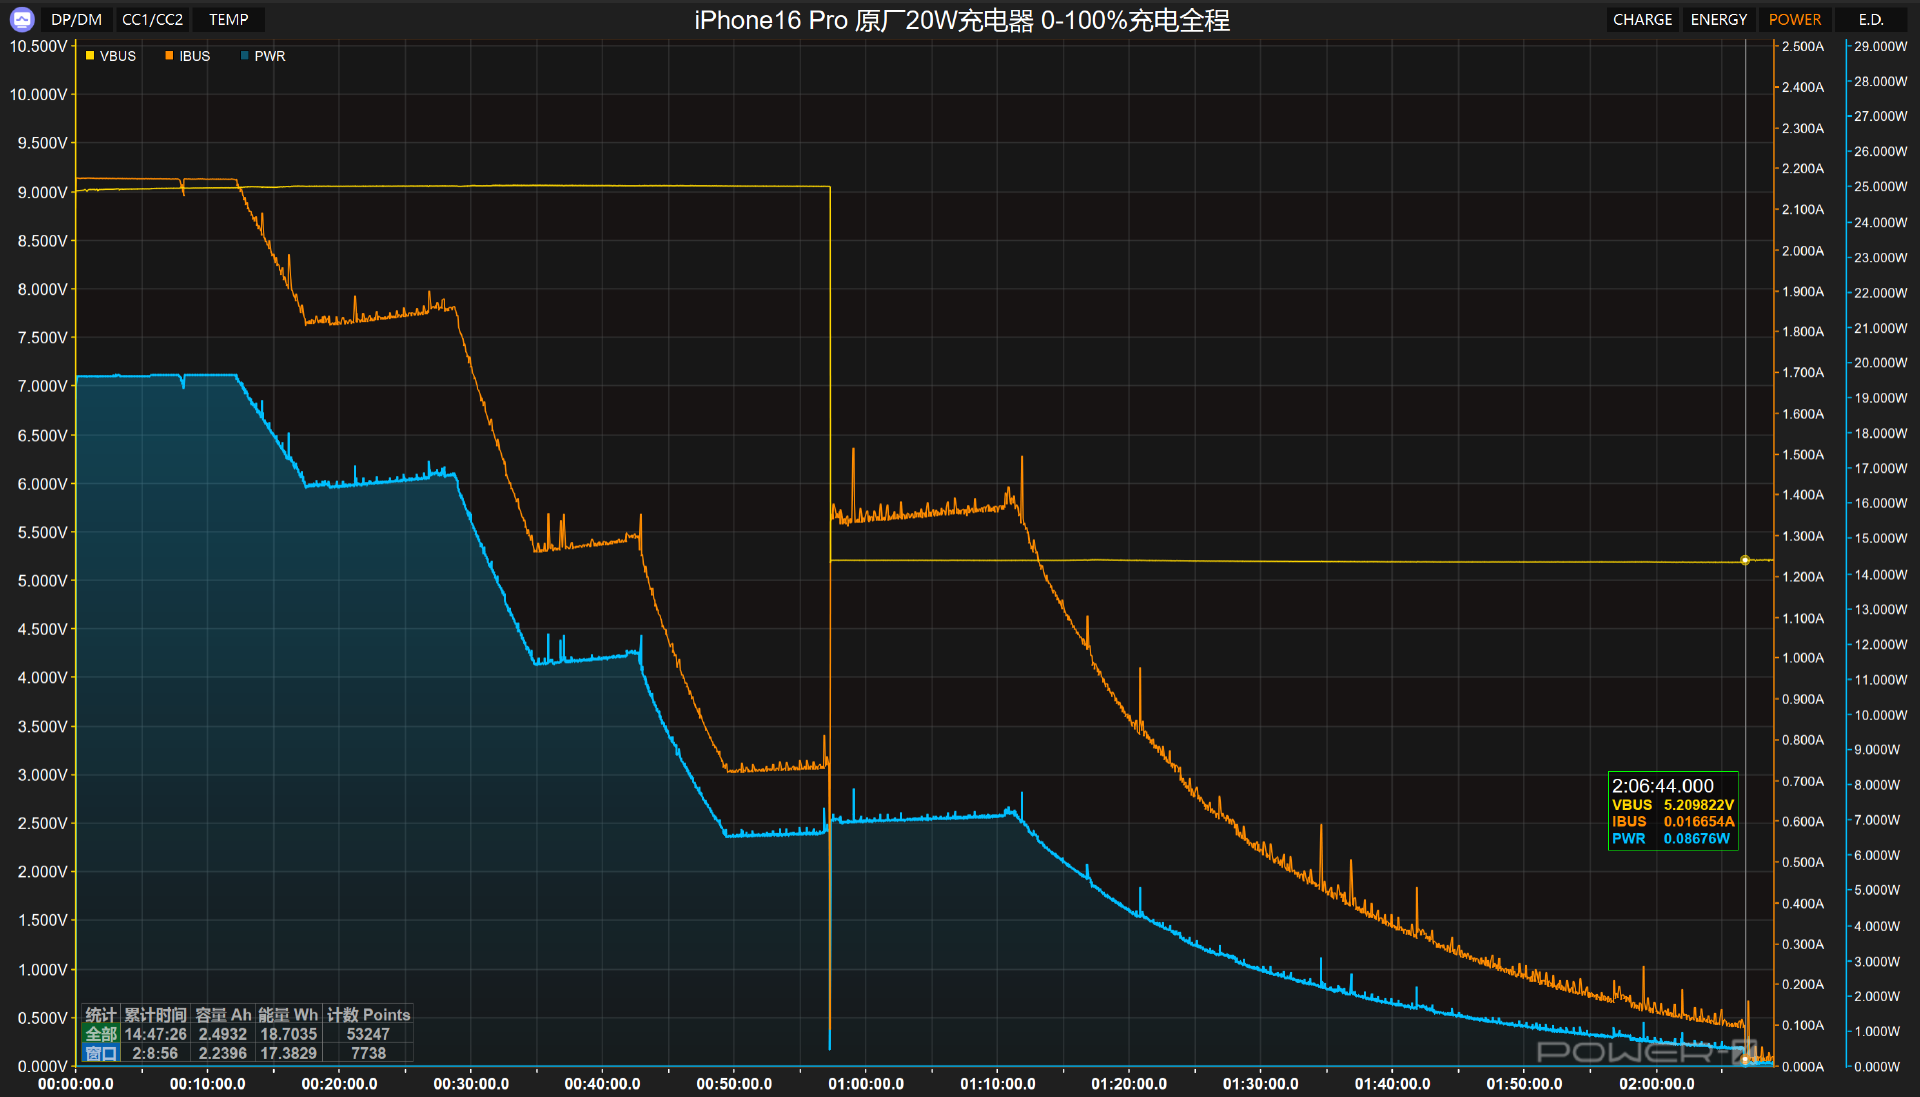The height and width of the screenshot is (1097, 1920).
Task: Click tooltip IBUS value 0.016654A
Action: pyautogui.click(x=1699, y=822)
